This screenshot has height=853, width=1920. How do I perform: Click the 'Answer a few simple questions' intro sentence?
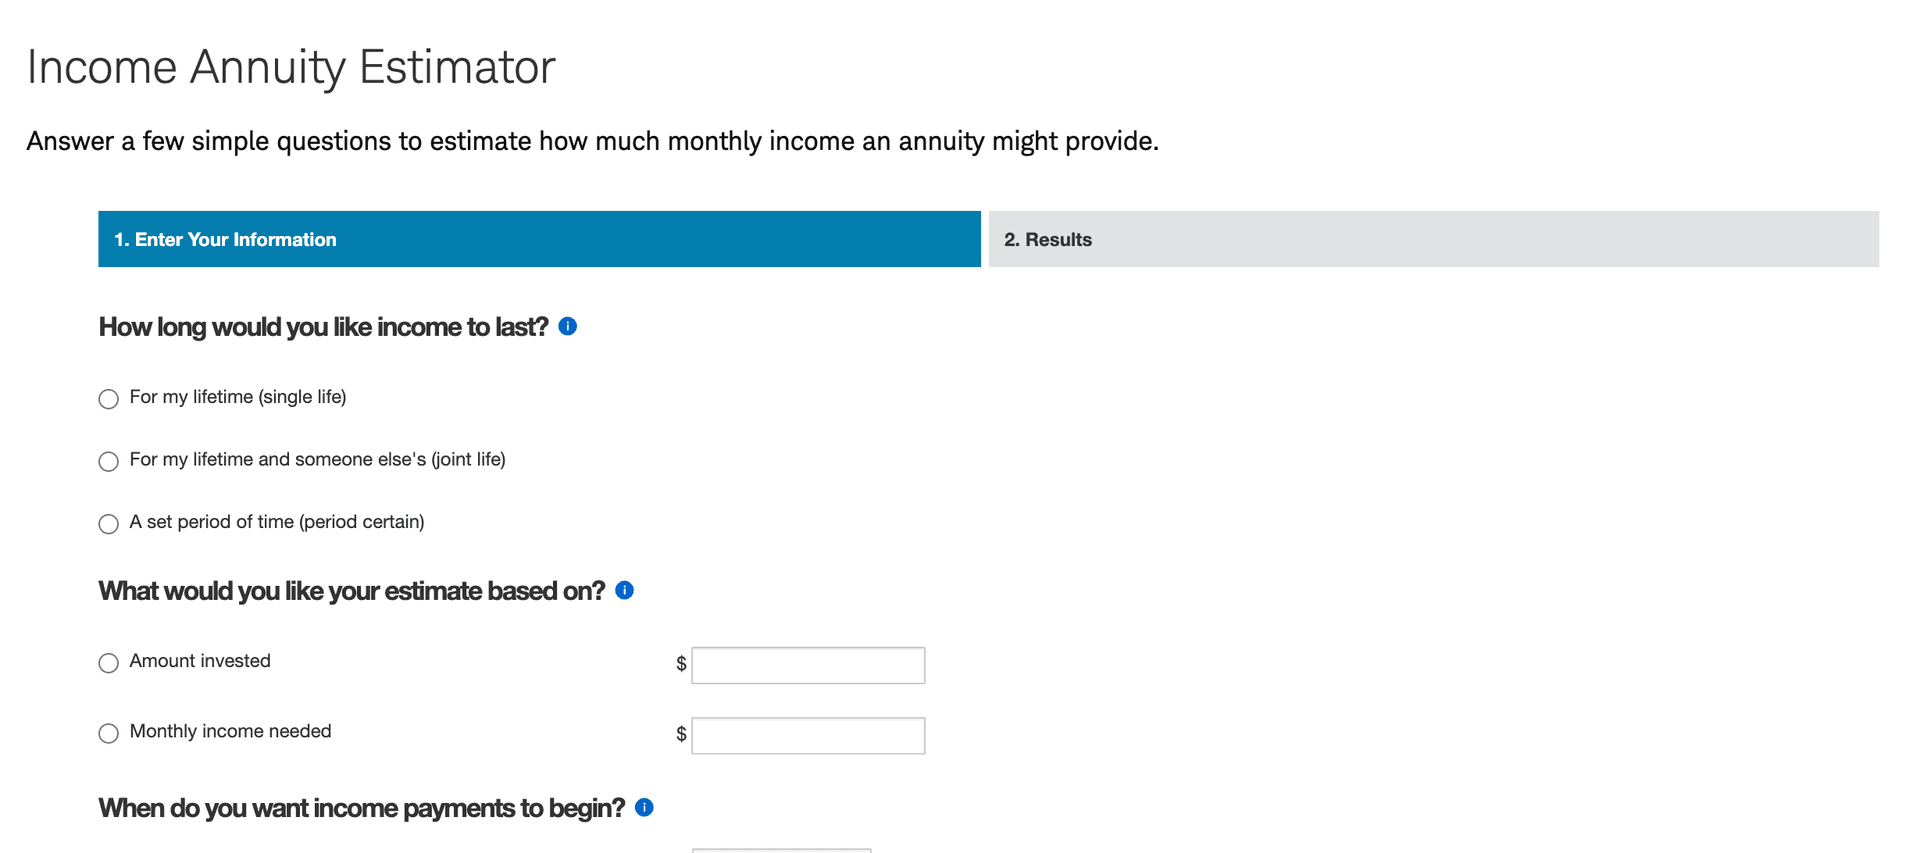click(592, 141)
